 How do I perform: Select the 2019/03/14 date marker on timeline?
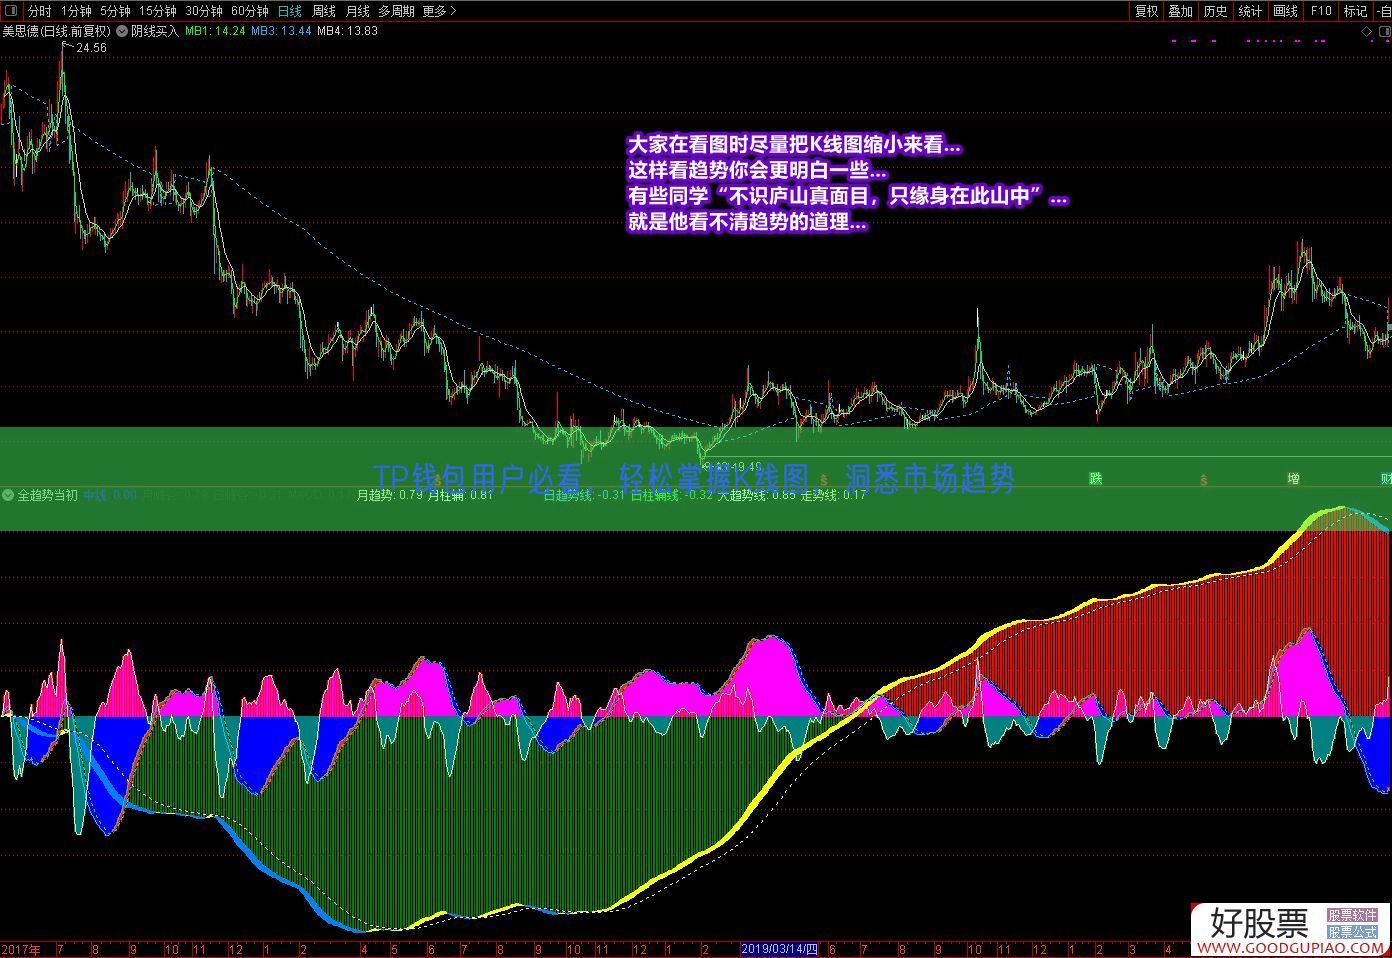click(x=780, y=949)
